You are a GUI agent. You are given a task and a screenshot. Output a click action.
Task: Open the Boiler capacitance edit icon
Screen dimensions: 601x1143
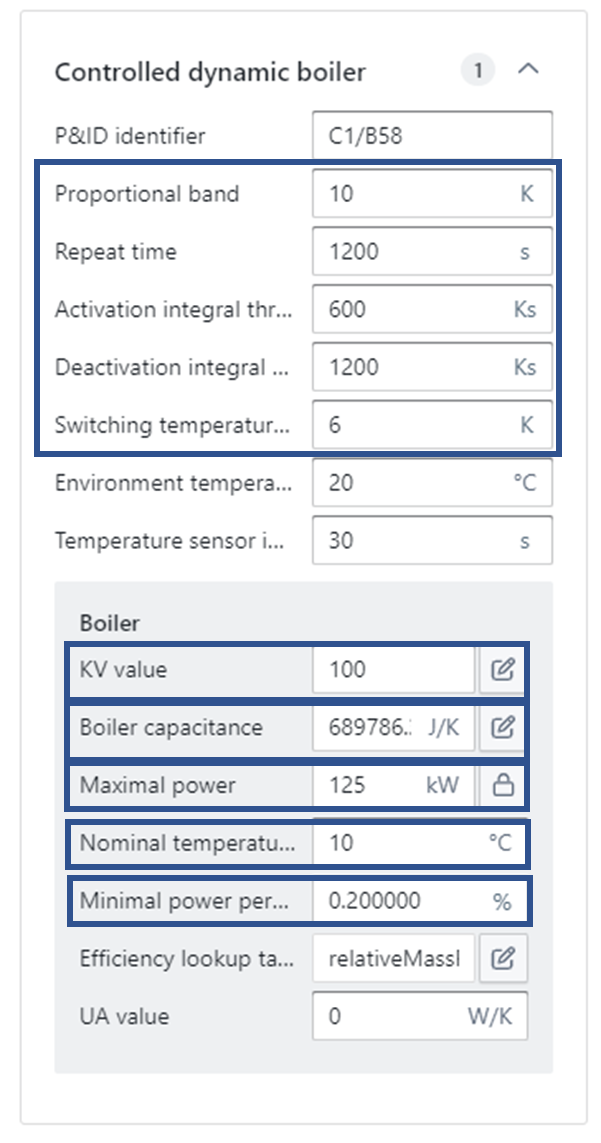(x=503, y=728)
